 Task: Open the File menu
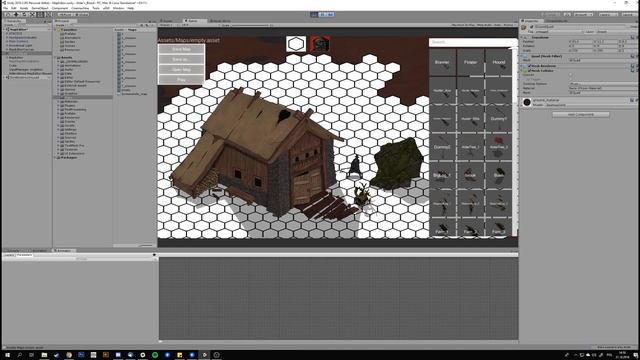point(6,8)
